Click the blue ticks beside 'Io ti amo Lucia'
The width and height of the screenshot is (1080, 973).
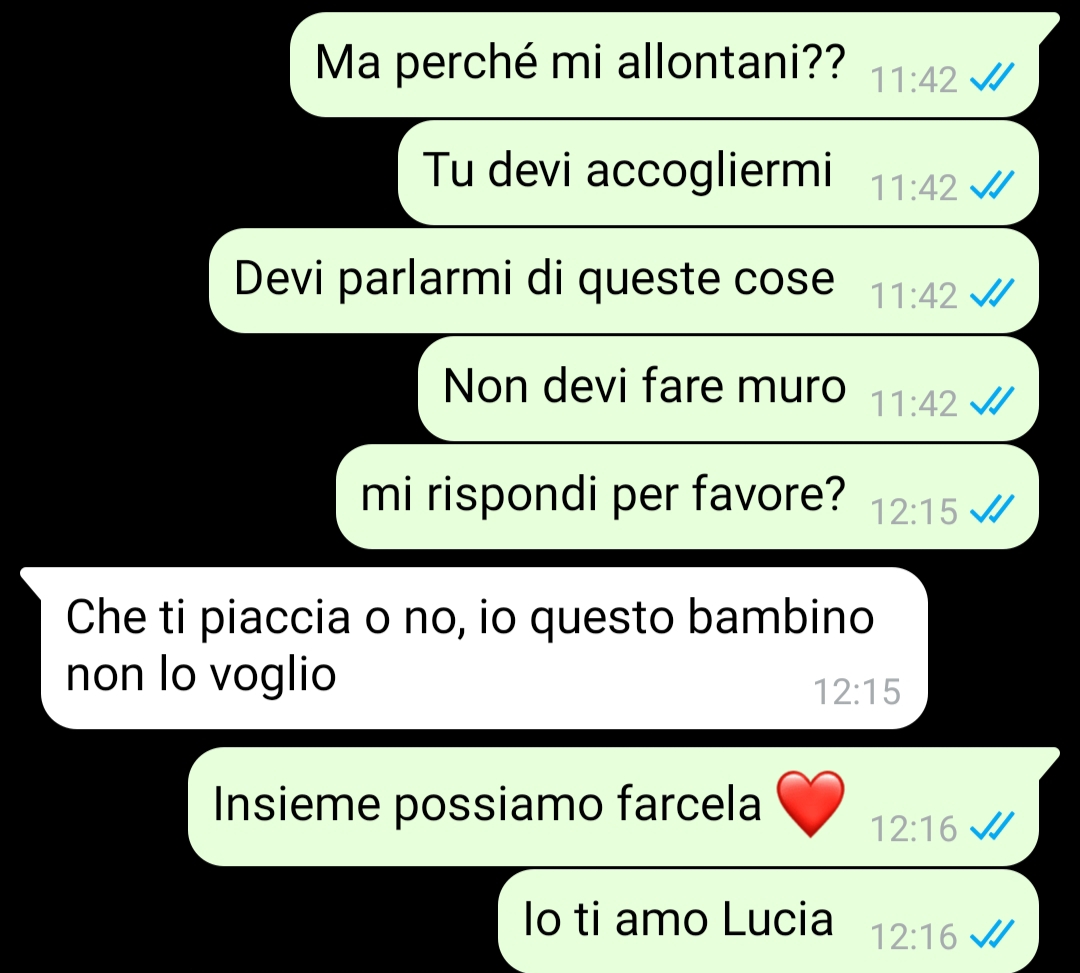(992, 935)
